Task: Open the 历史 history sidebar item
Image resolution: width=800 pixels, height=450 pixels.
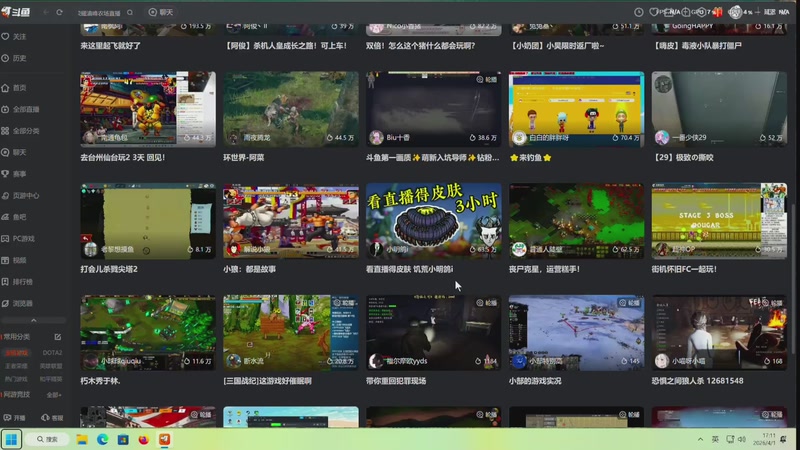Action: coord(14,58)
